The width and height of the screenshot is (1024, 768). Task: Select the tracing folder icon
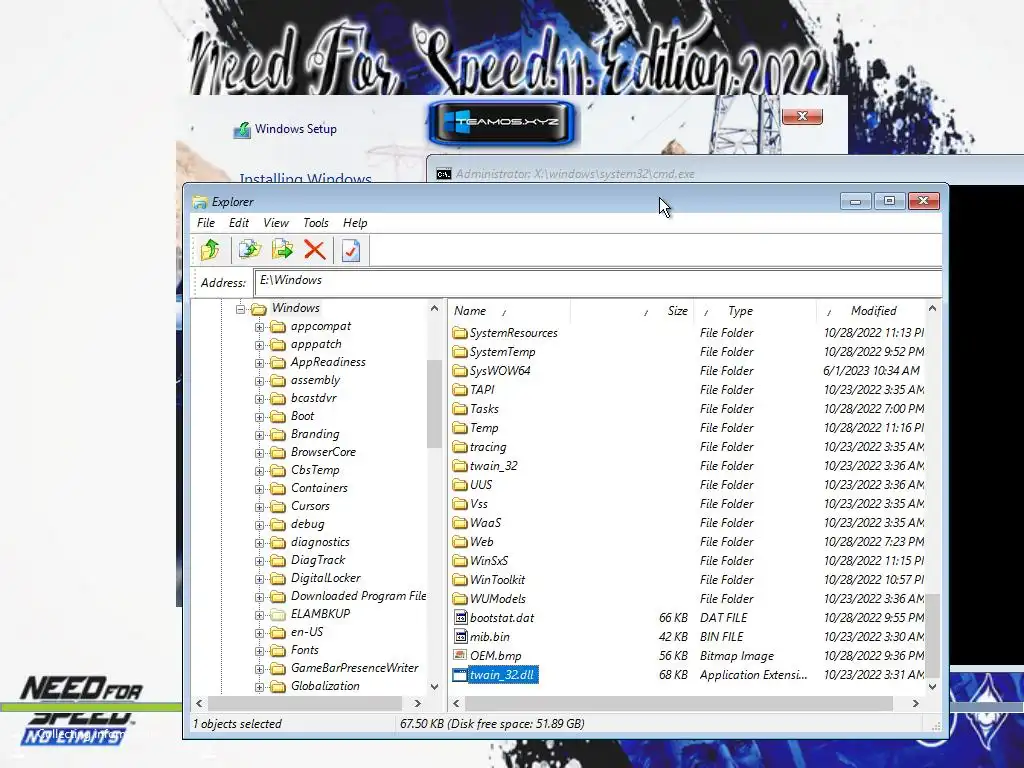[x=460, y=447]
